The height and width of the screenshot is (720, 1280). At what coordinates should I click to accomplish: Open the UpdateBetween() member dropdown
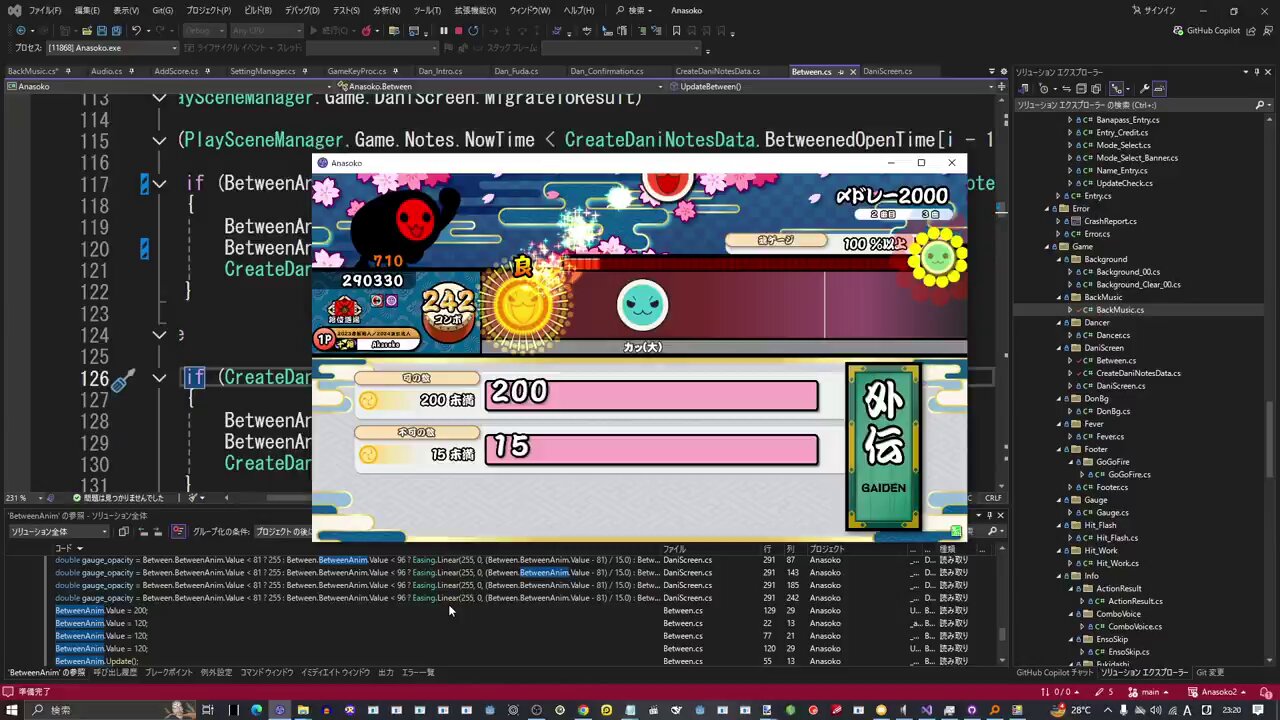coord(834,87)
